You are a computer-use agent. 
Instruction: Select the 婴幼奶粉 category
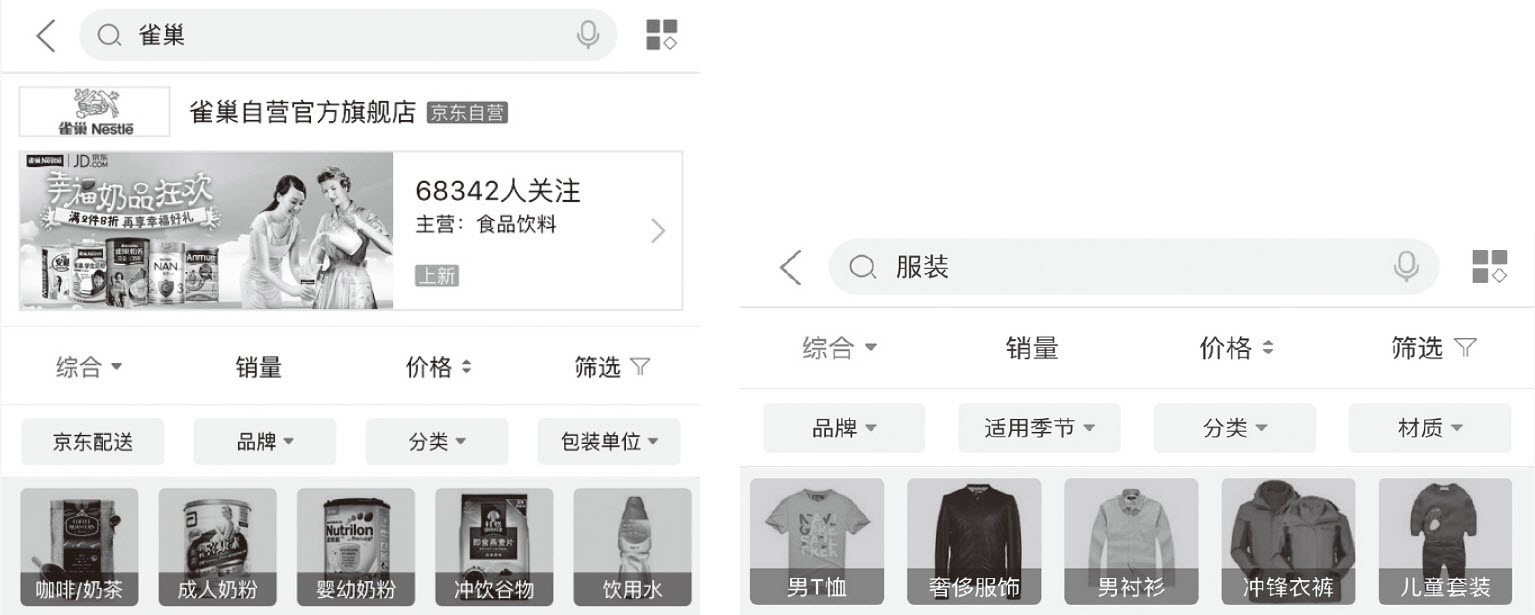pos(356,547)
